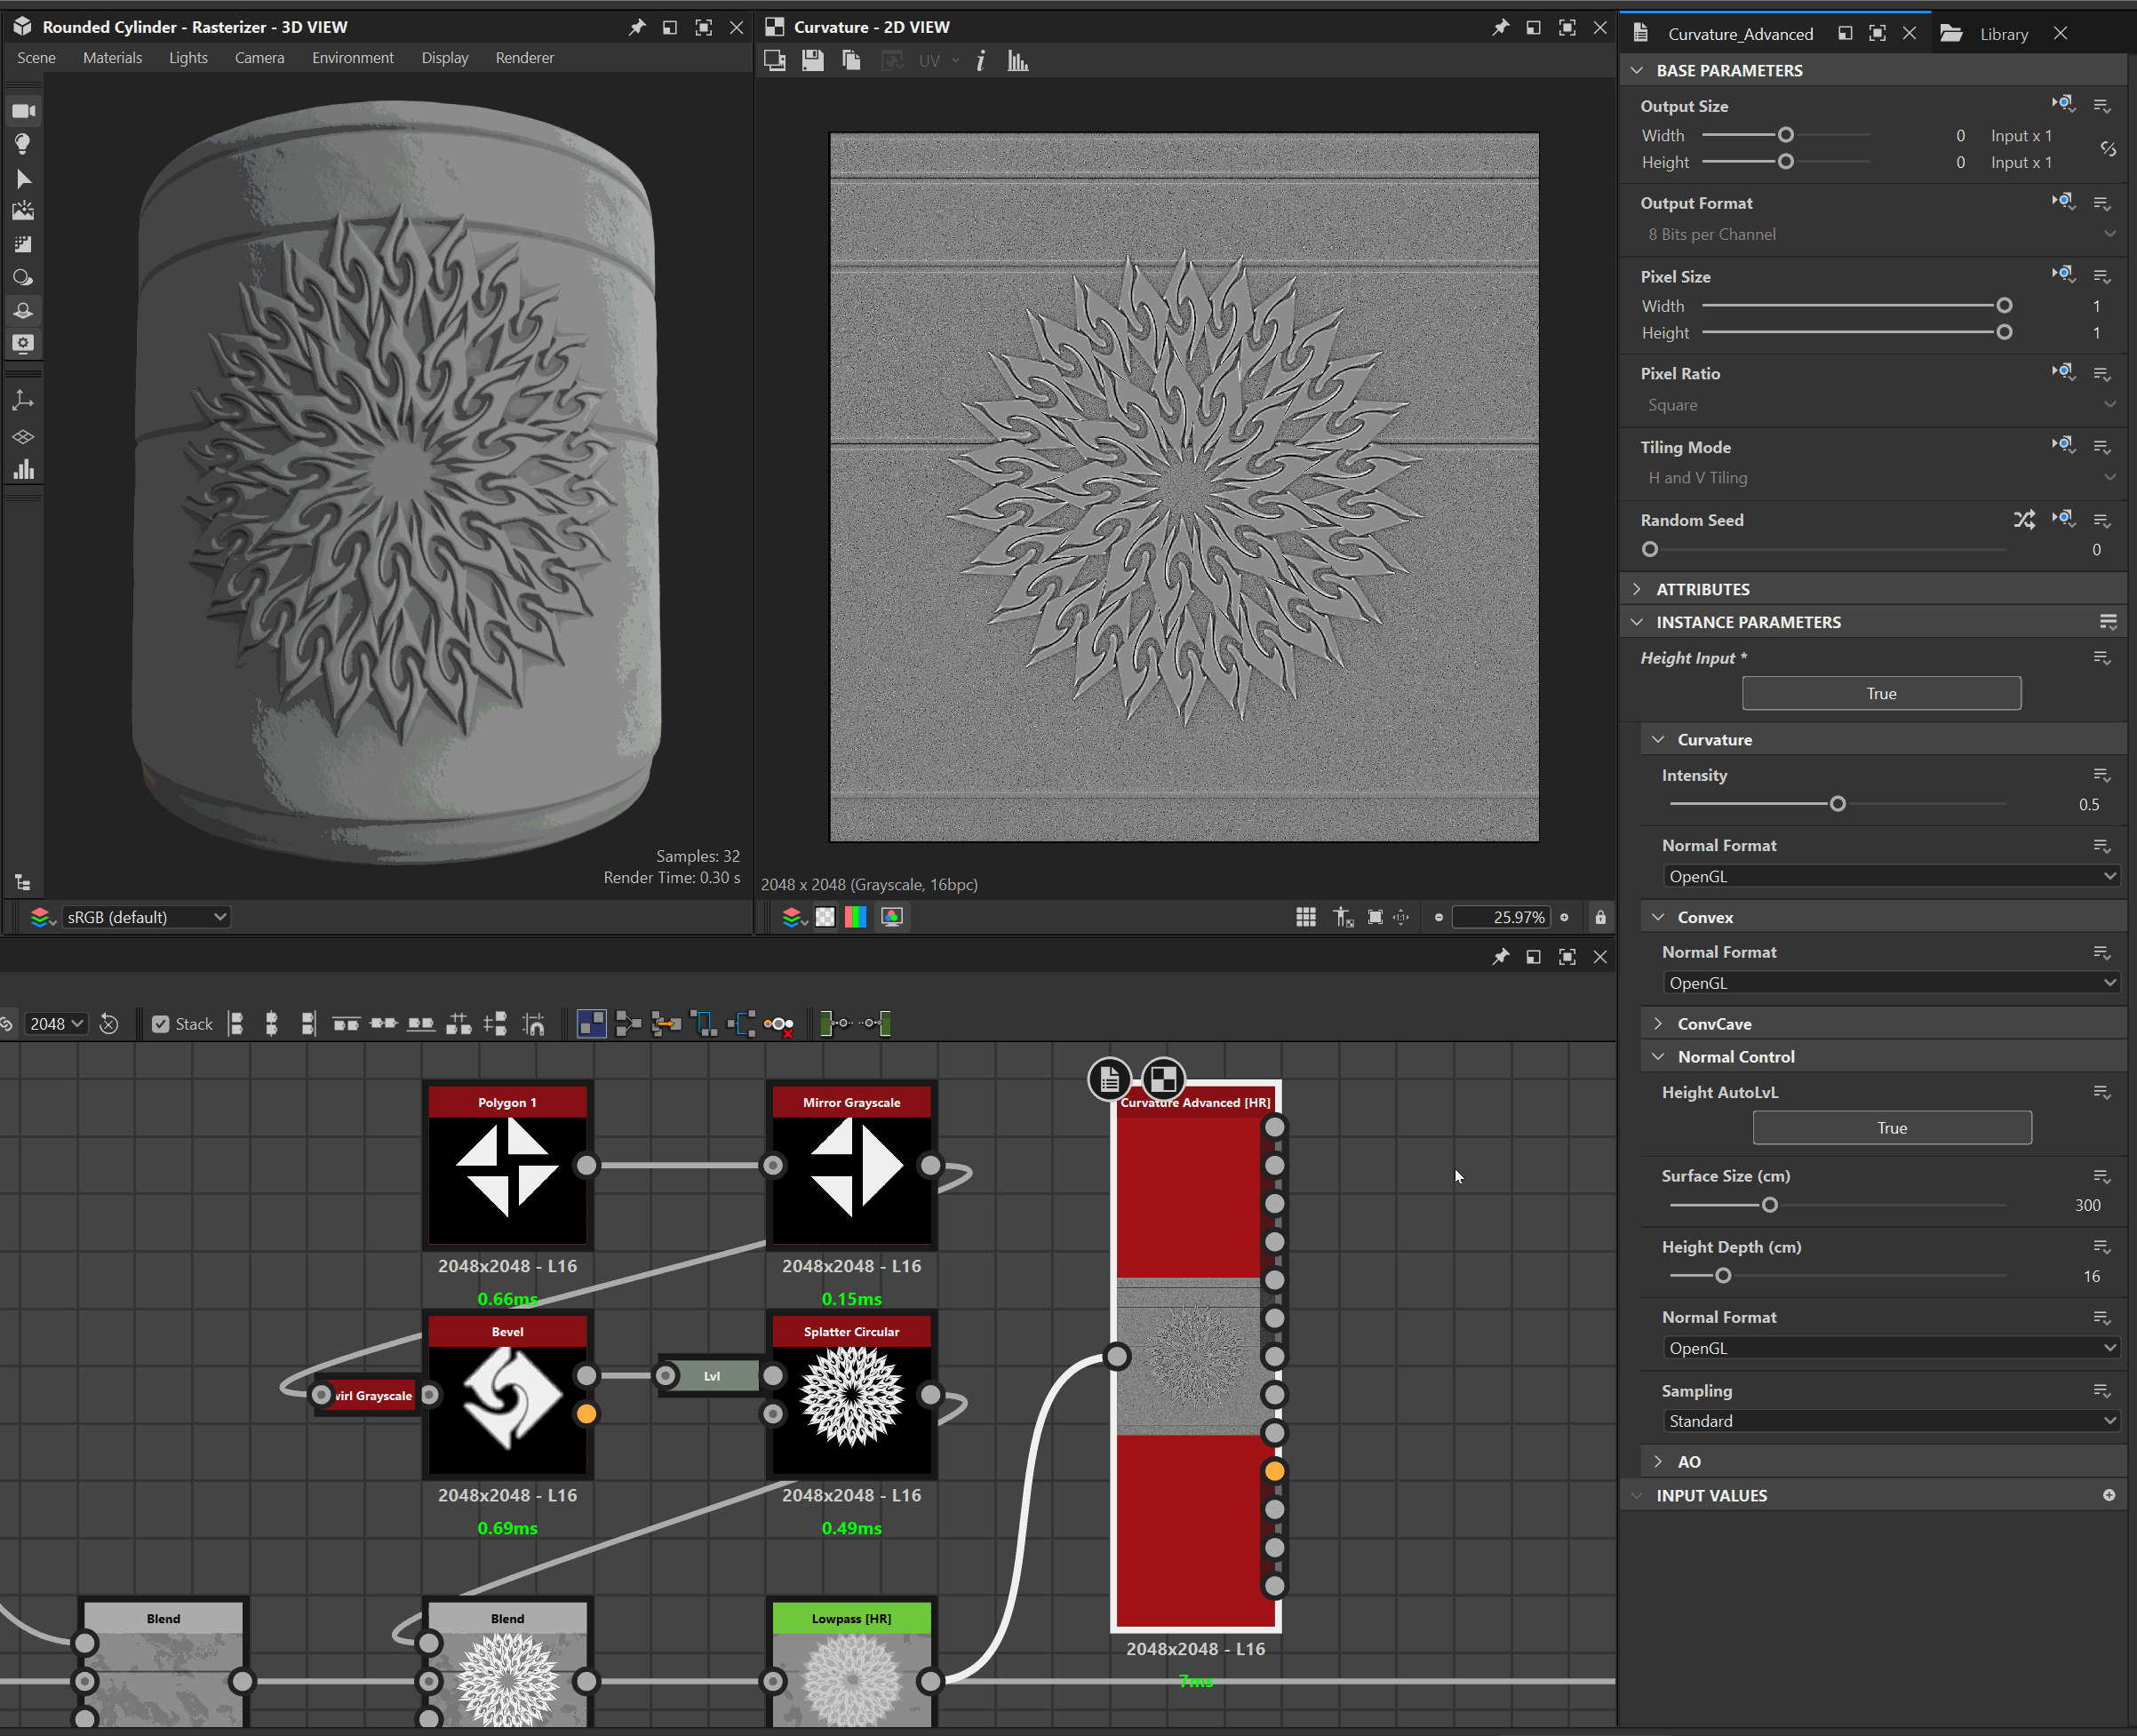
Task: Toggle the Stack checkbox in graph toolbar
Action: pos(160,1024)
